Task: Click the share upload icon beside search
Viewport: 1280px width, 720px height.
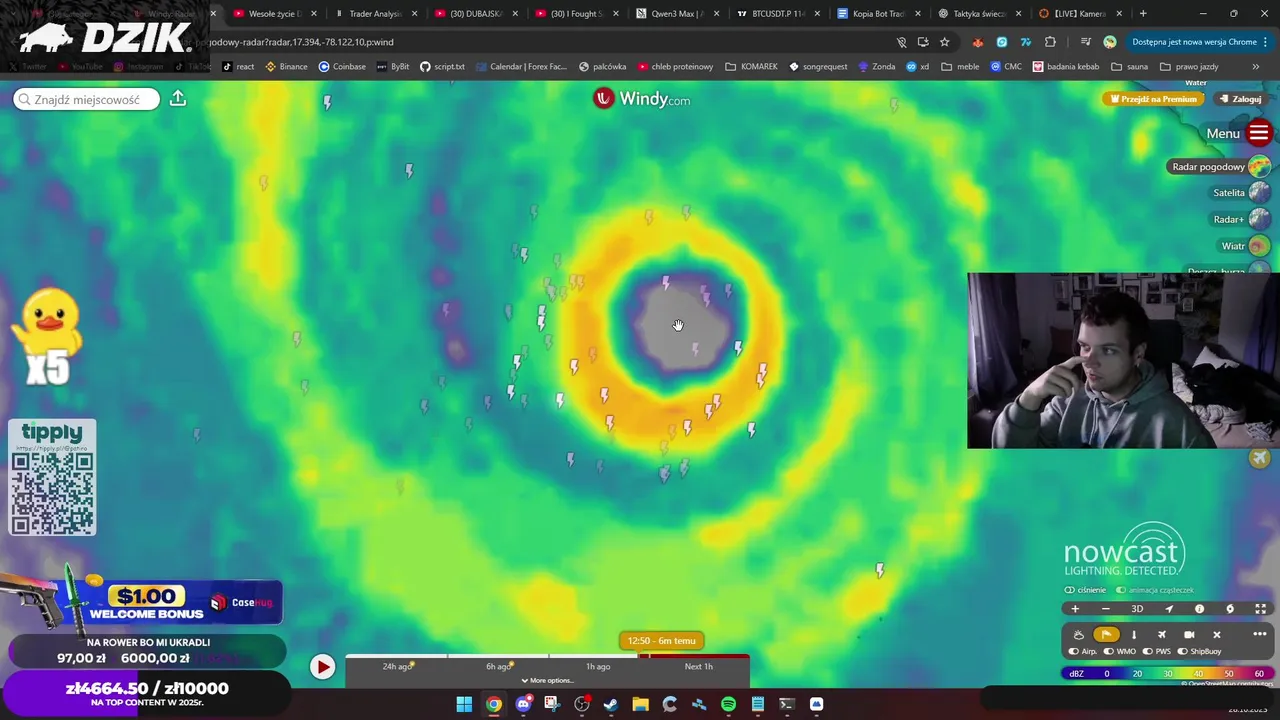Action: pos(178,98)
